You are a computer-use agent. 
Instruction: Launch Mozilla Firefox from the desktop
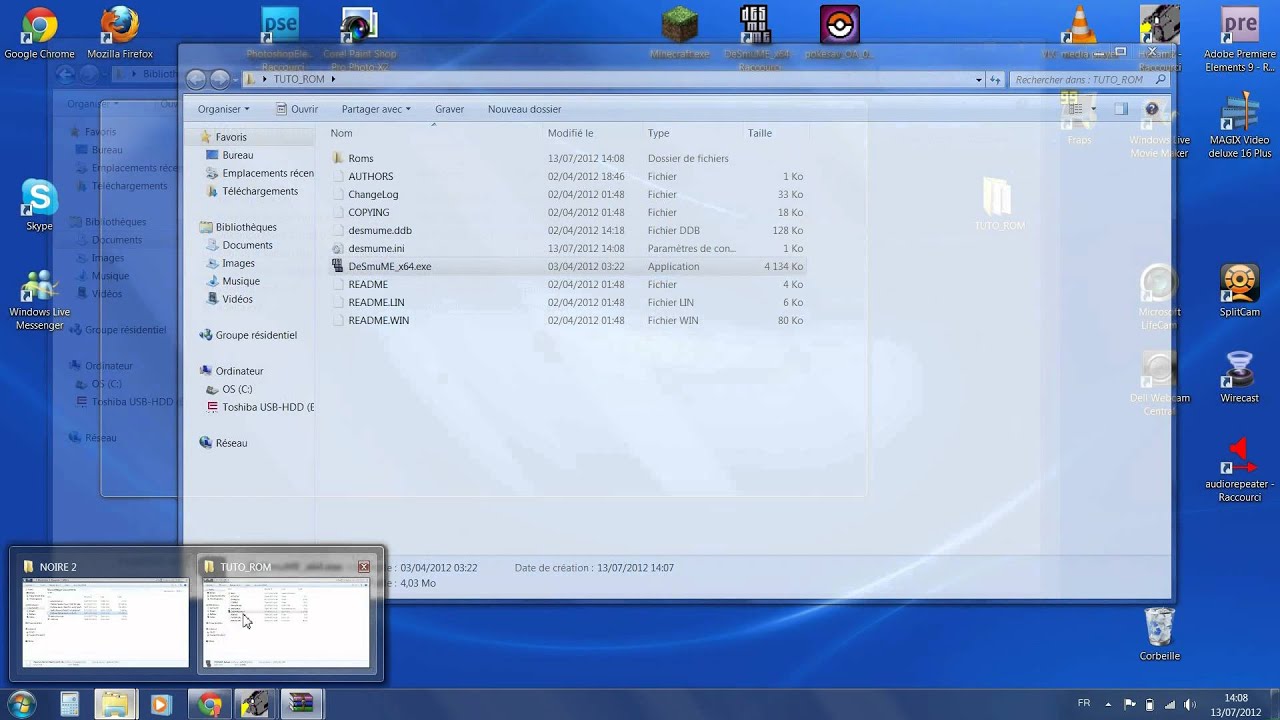(120, 32)
